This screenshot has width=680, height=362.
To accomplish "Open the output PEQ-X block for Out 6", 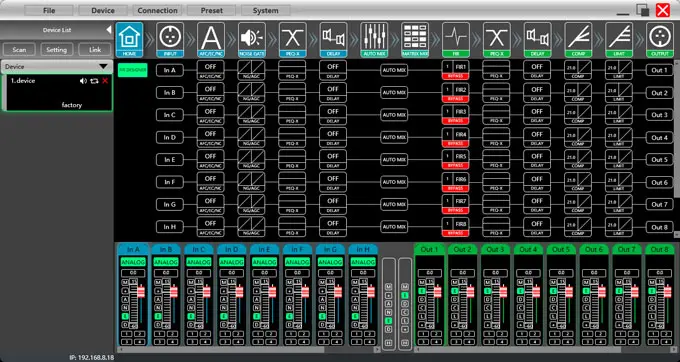I will pos(497,182).
